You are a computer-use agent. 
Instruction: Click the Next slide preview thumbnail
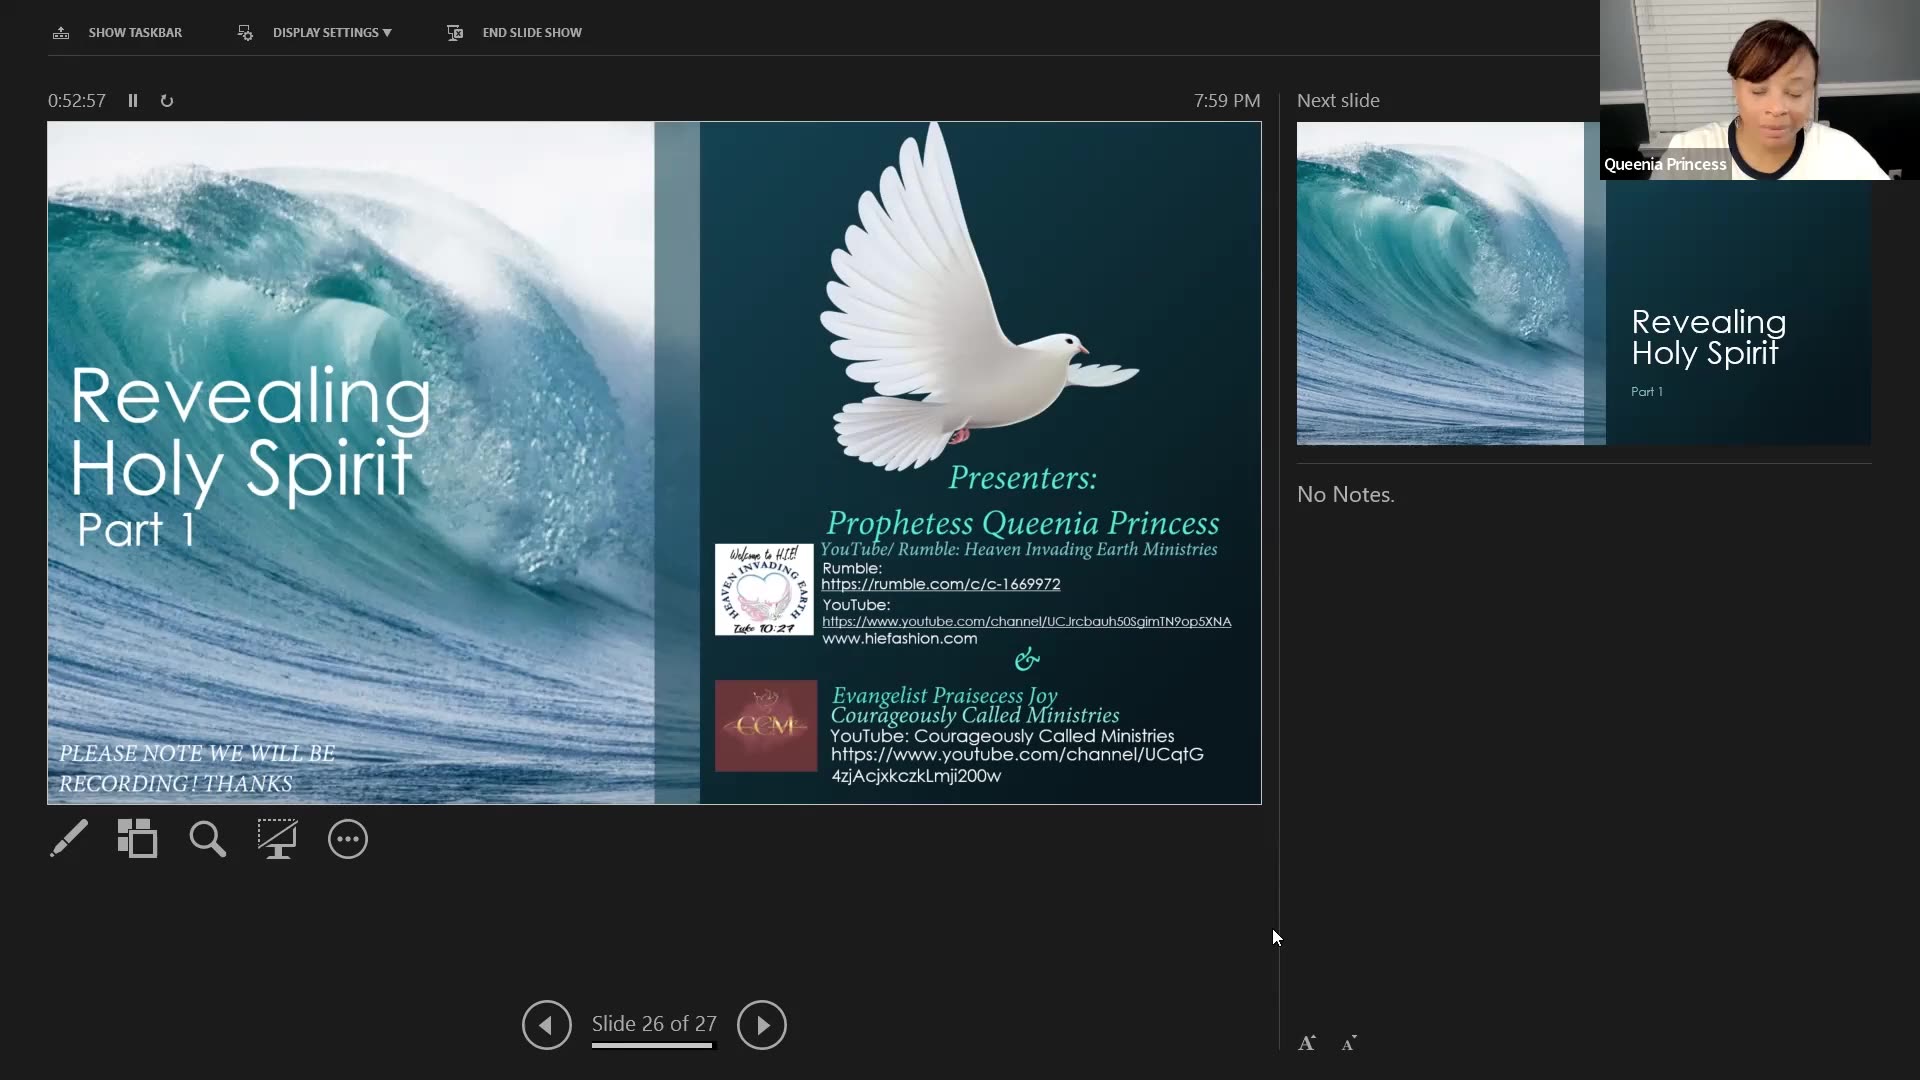1583,300
